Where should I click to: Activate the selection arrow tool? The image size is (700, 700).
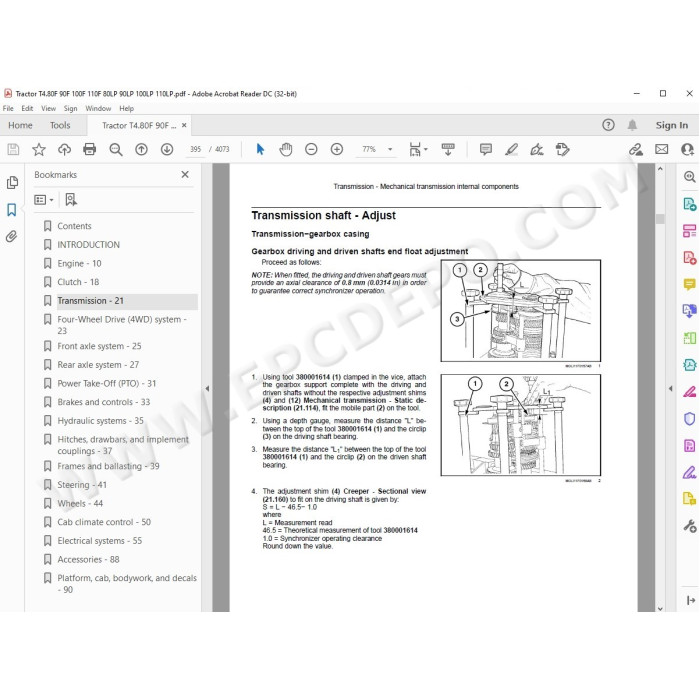coord(260,149)
